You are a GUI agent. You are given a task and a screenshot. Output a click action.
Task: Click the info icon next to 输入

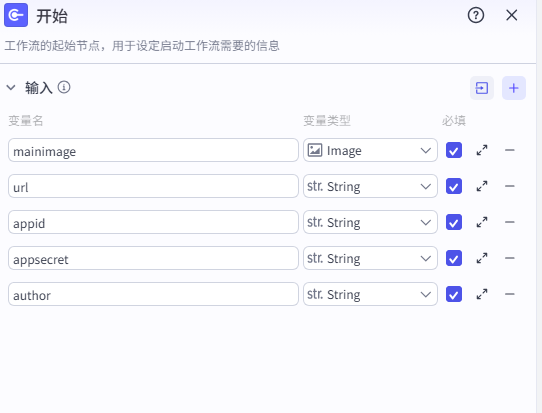coord(64,87)
